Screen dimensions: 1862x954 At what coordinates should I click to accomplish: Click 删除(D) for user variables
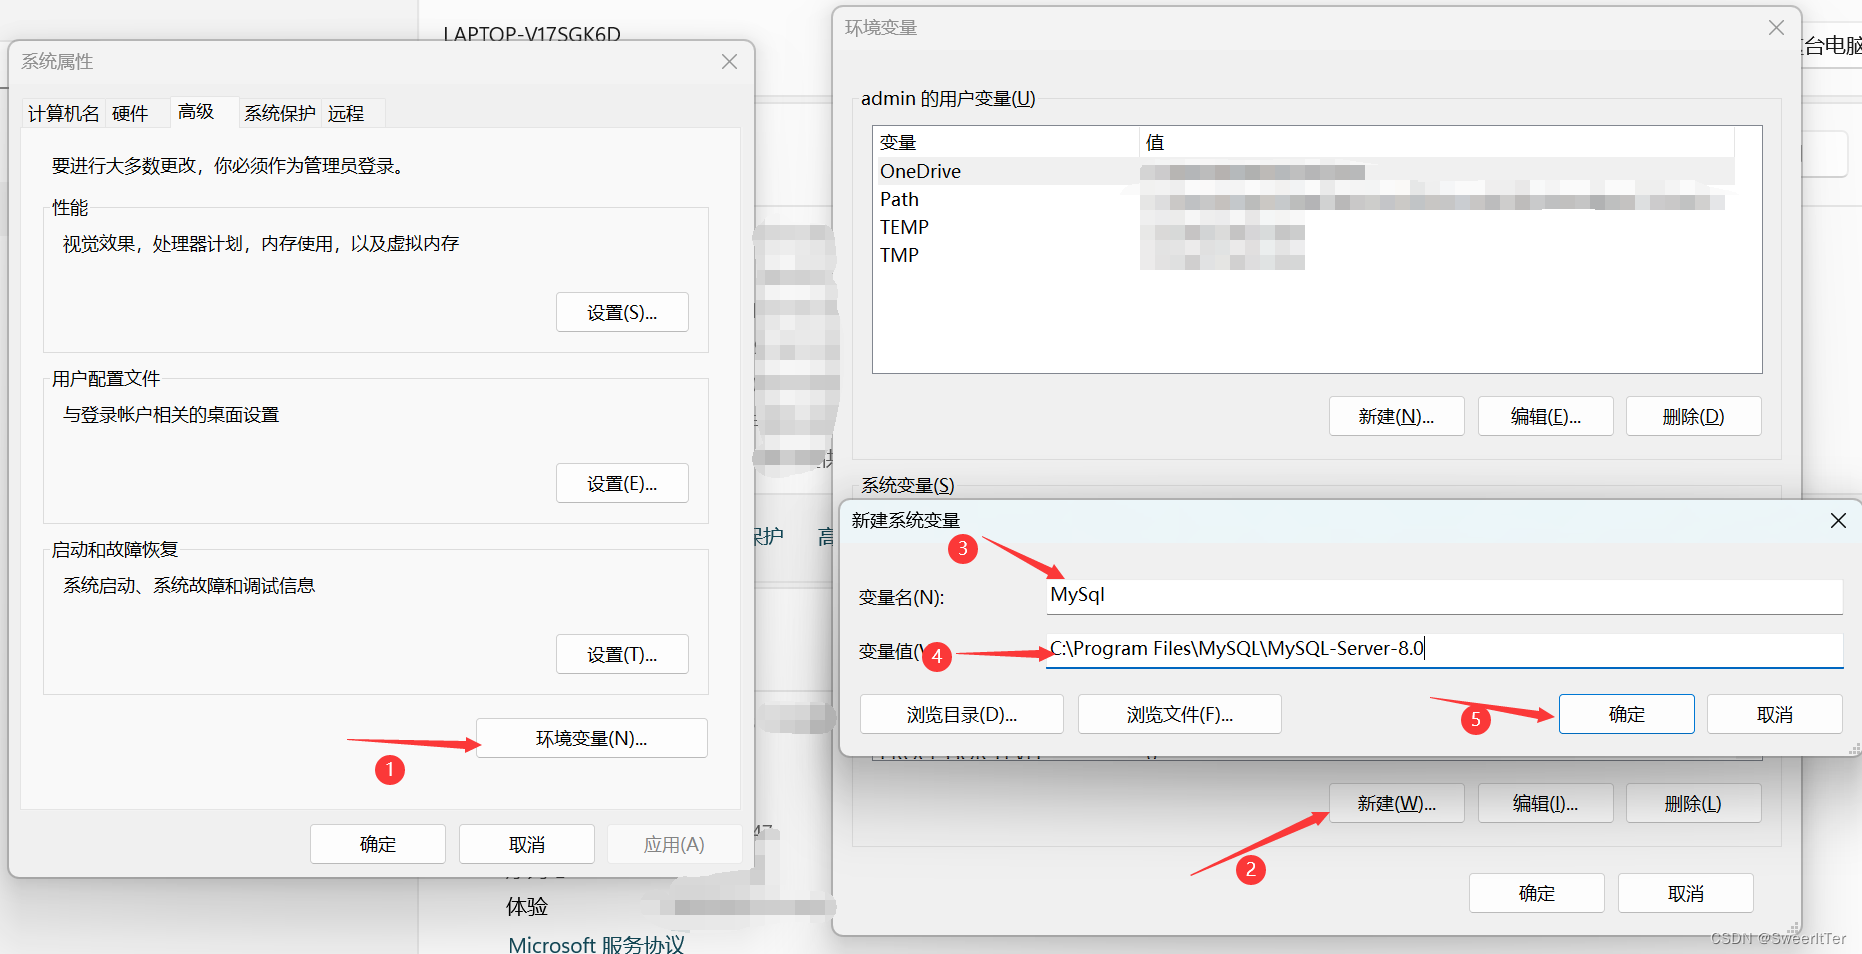tap(1693, 416)
